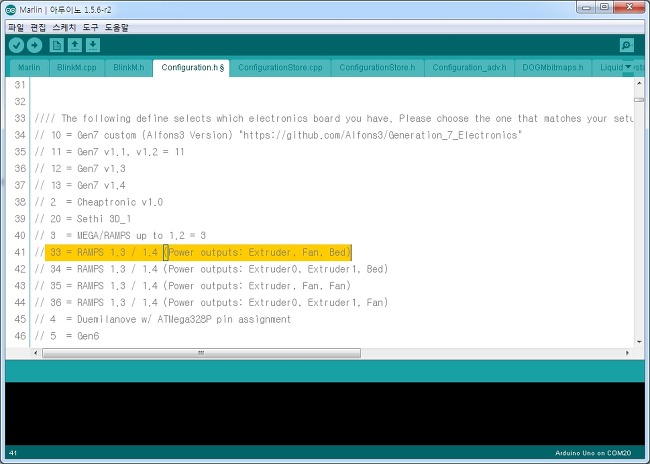Expand the tab list dropdown arrow
The image size is (650, 464).
pos(628,67)
